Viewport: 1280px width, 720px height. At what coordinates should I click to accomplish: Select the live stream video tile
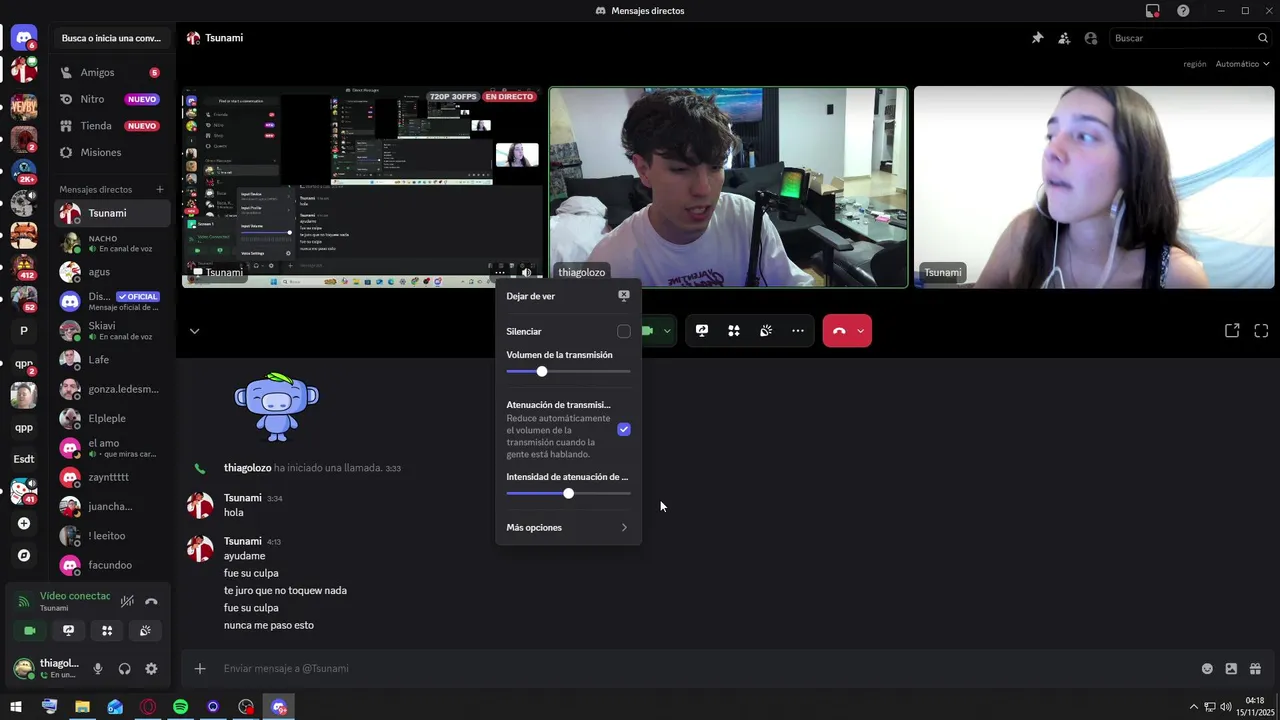pyautogui.click(x=362, y=187)
